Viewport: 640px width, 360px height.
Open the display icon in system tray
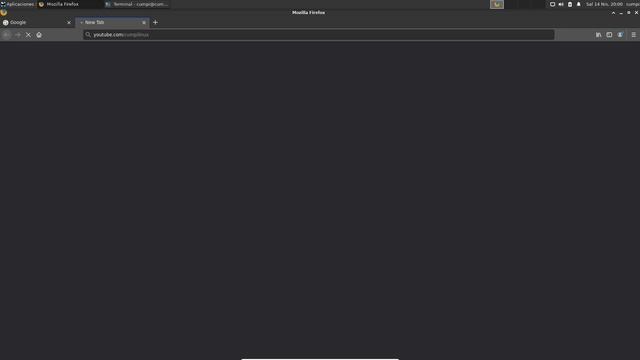(x=552, y=4)
